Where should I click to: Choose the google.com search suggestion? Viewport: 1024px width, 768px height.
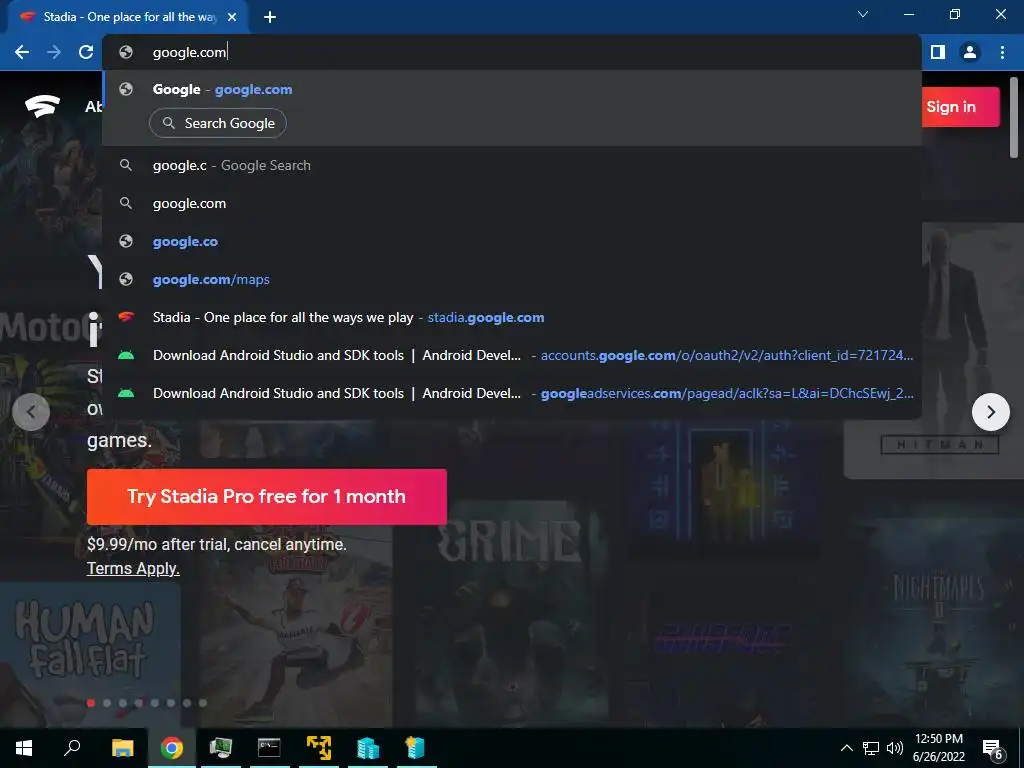point(512,203)
